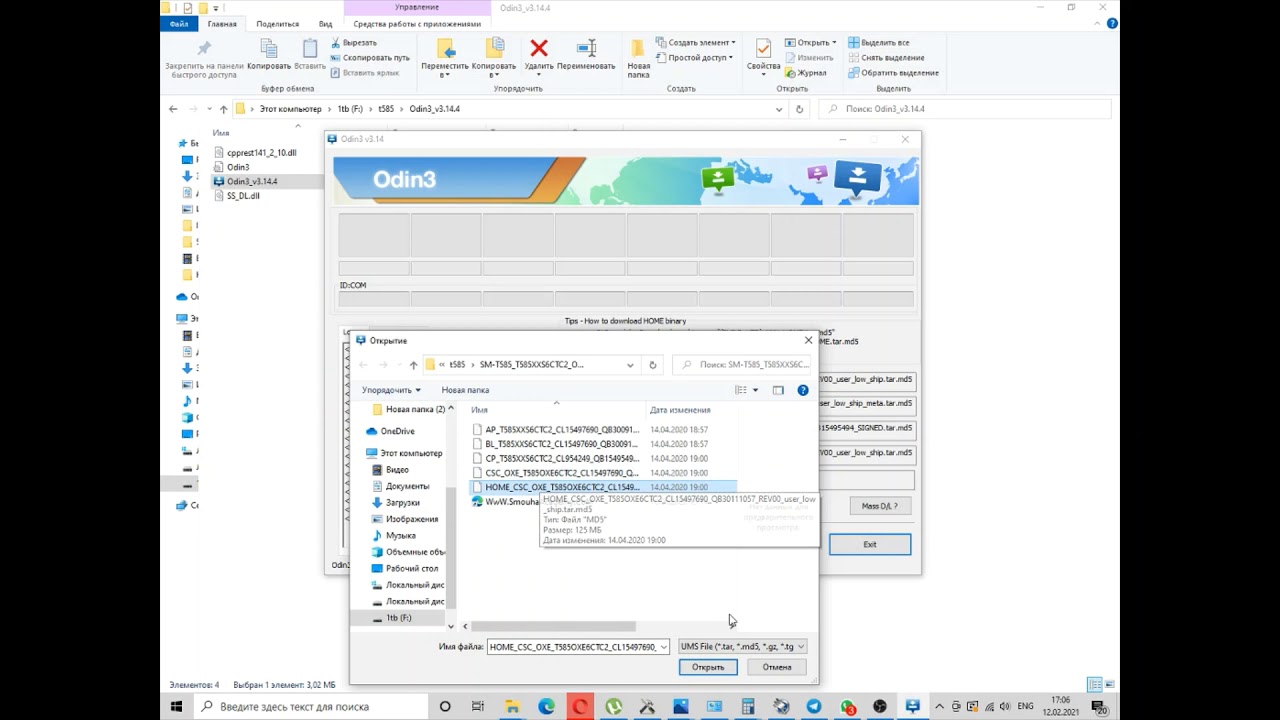This screenshot has height=720, width=1280.
Task: Expand the file name combo box dropdown
Action: [x=663, y=647]
